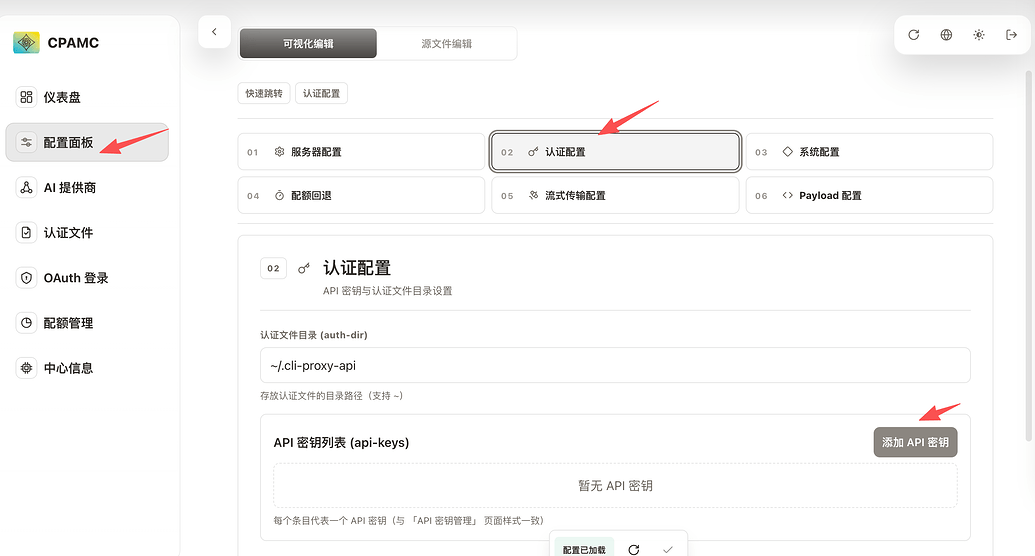Click the 暂无 API 密钥 placeholder
The image size is (1035, 556).
[615, 485]
